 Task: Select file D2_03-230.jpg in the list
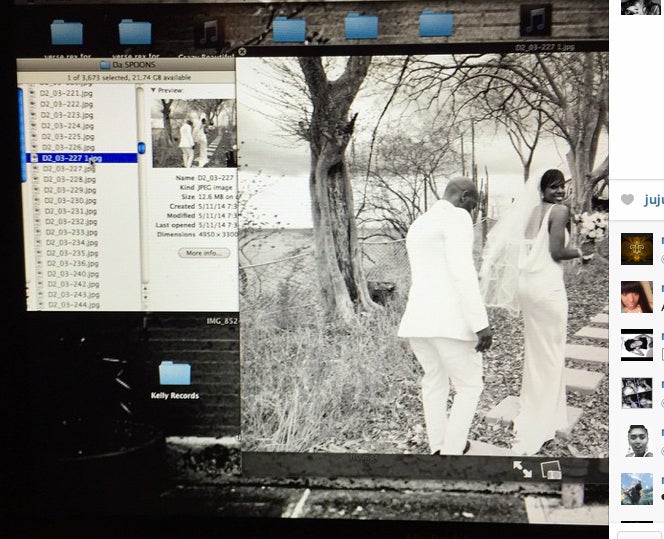pos(69,201)
